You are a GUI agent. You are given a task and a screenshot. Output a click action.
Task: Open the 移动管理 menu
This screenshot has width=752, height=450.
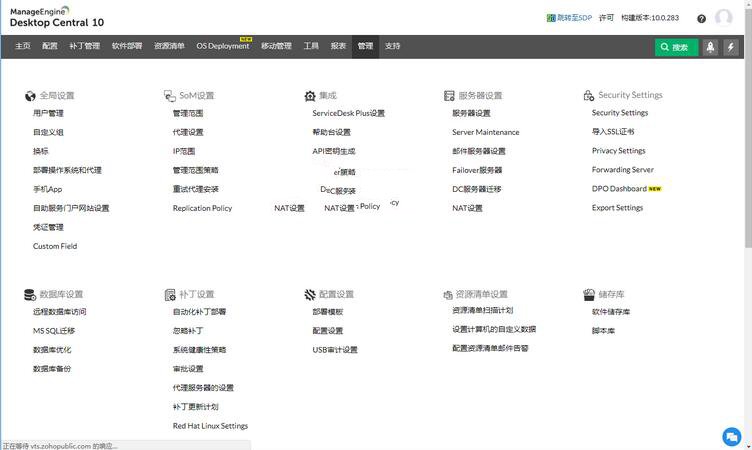[x=276, y=46]
